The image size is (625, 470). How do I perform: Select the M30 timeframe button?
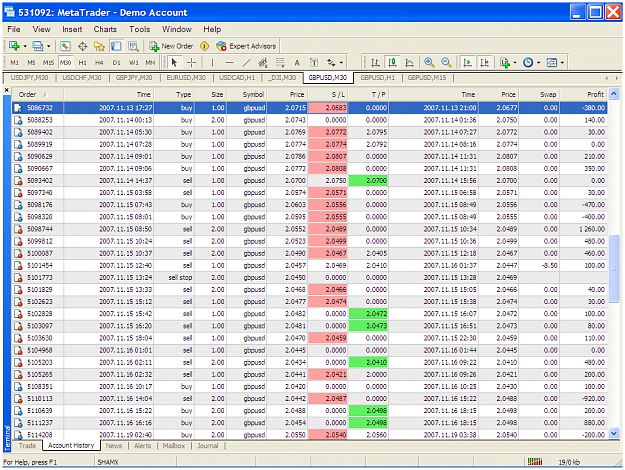[65, 63]
